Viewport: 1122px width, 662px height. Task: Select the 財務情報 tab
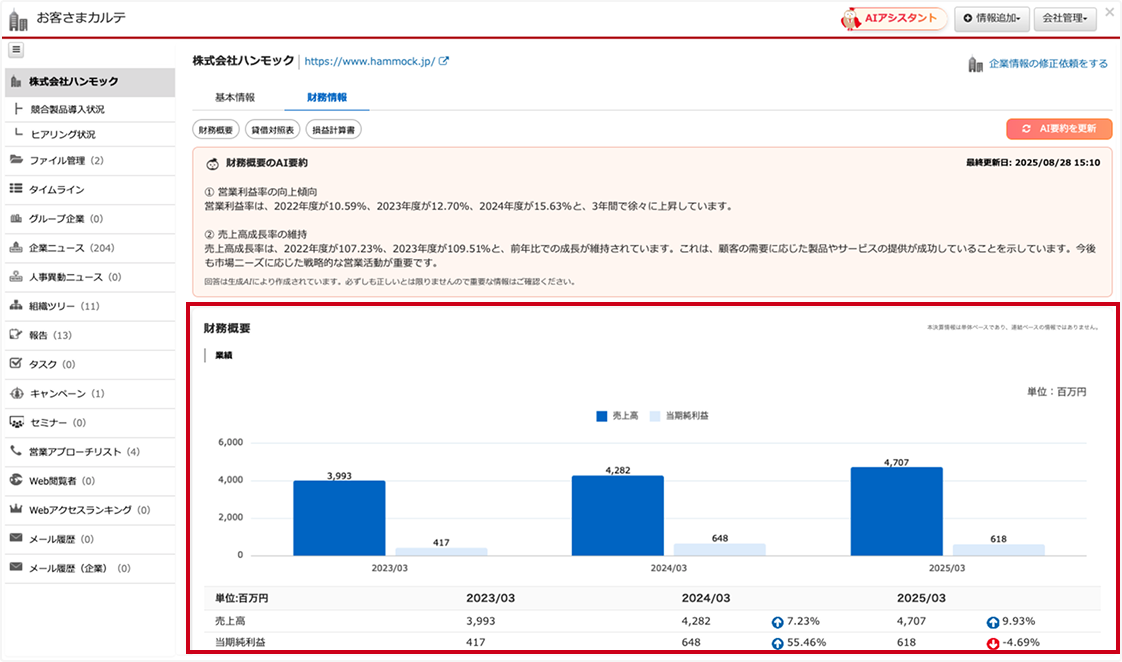327,97
